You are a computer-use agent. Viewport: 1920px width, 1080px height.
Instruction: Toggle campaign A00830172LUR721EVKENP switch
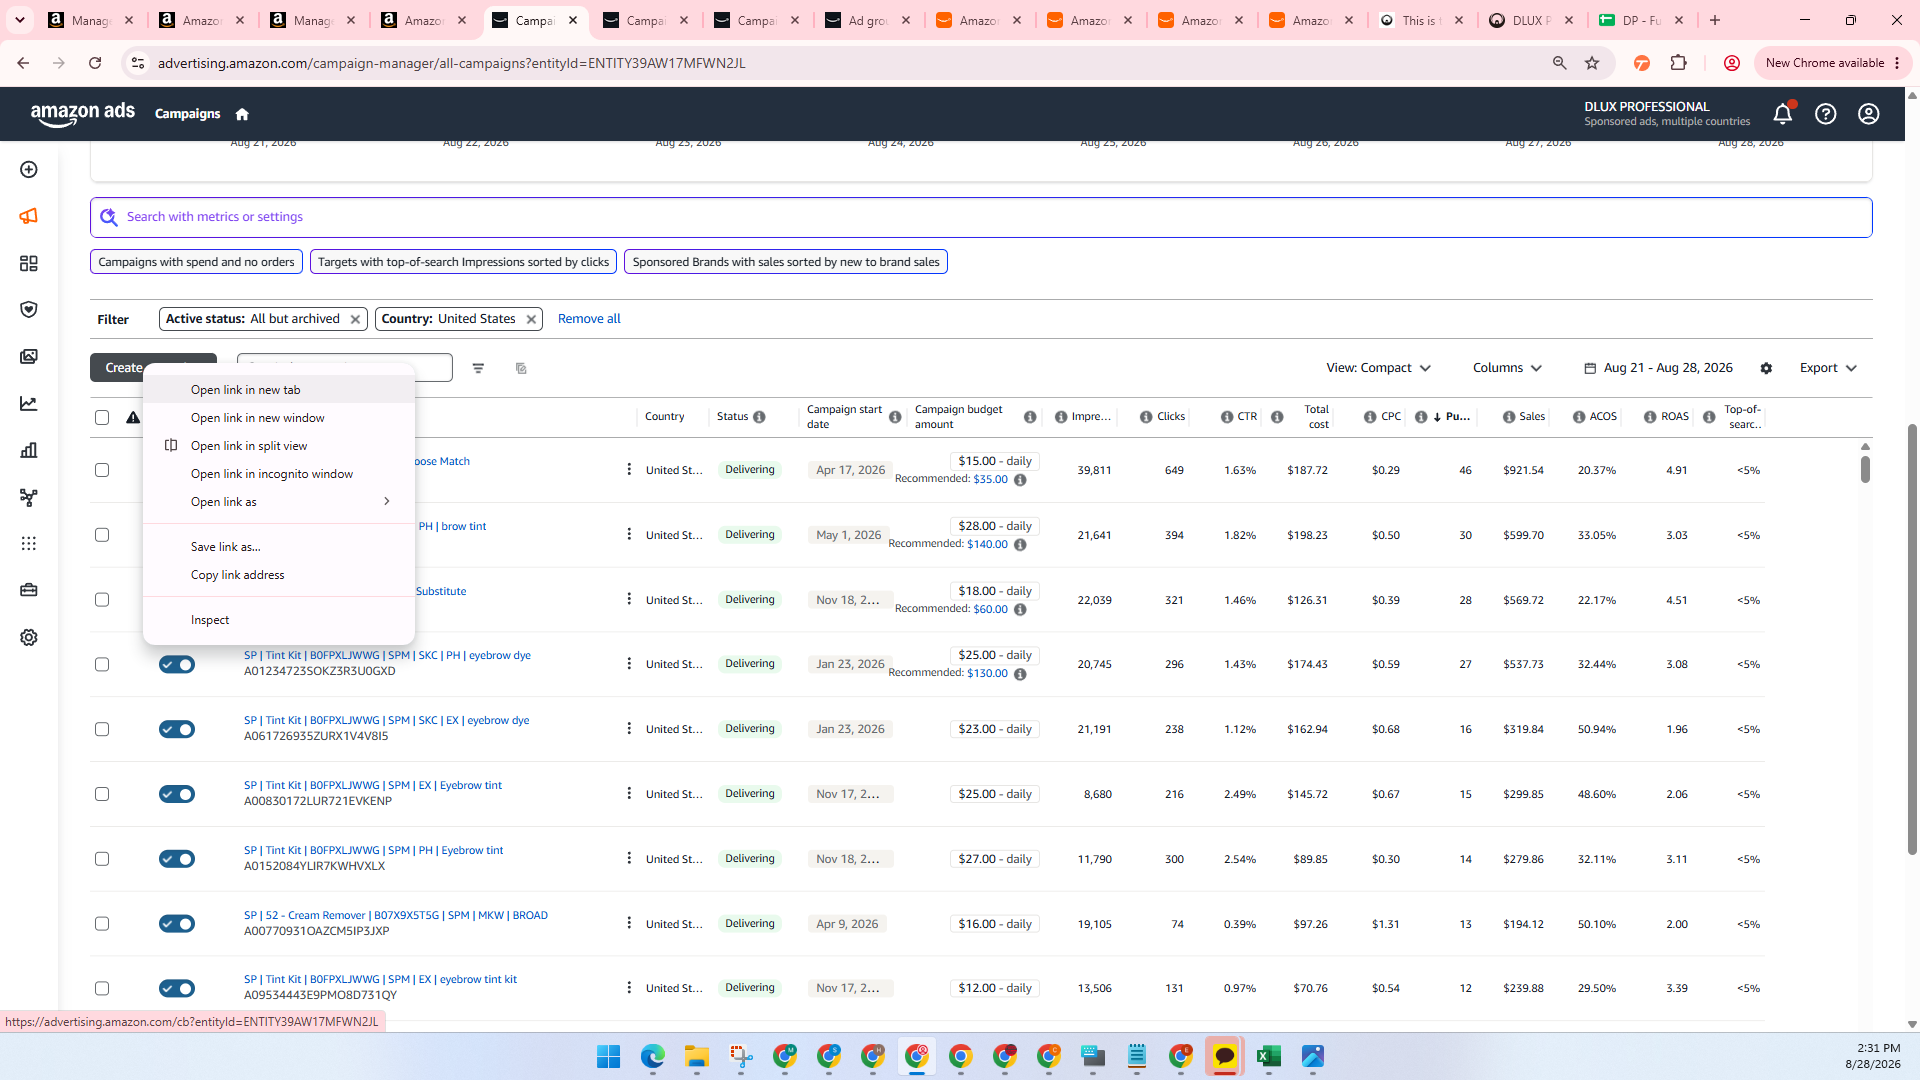[177, 794]
